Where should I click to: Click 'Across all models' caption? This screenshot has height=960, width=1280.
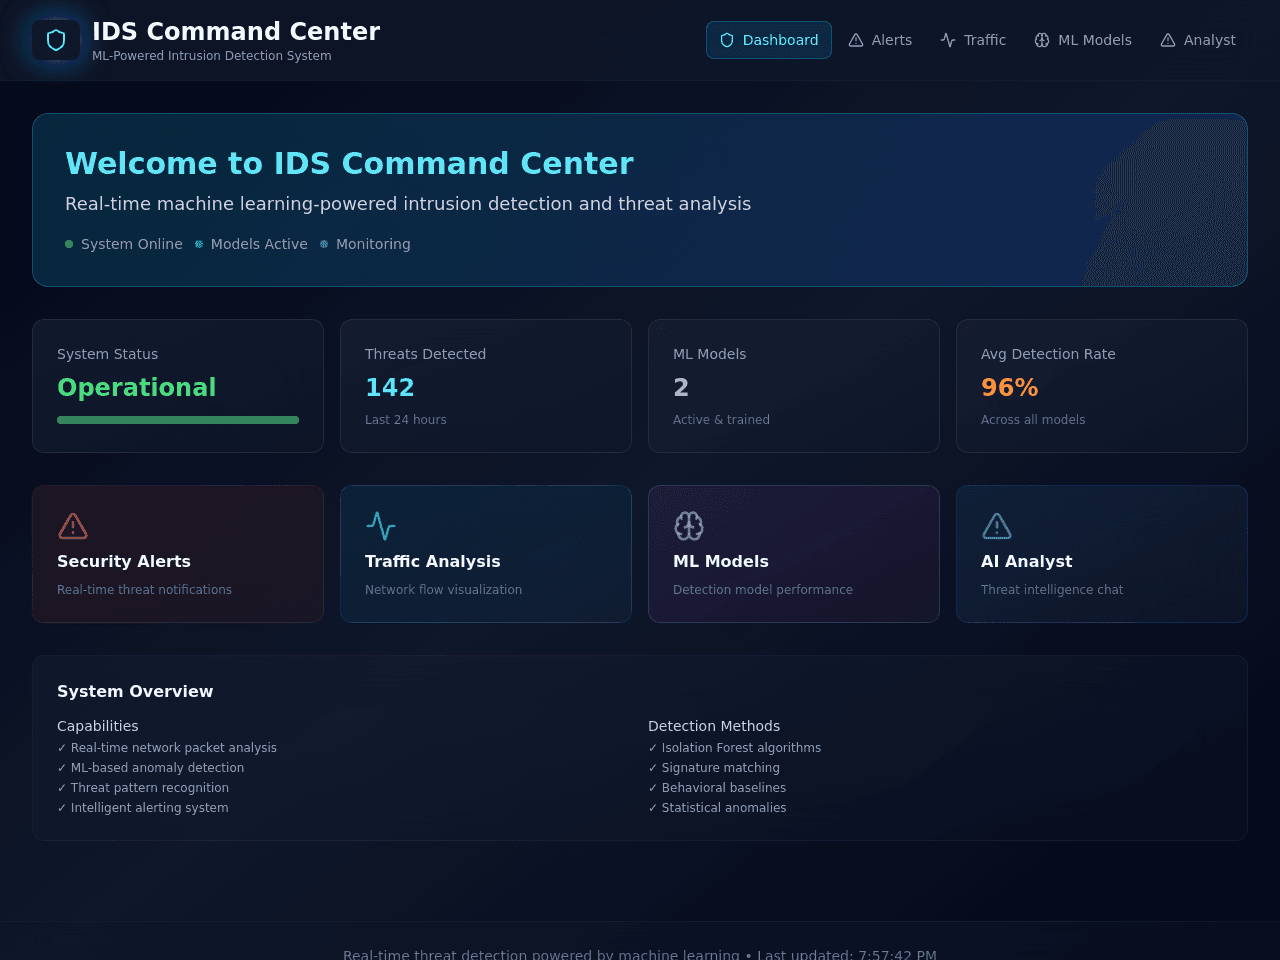tap(1033, 420)
